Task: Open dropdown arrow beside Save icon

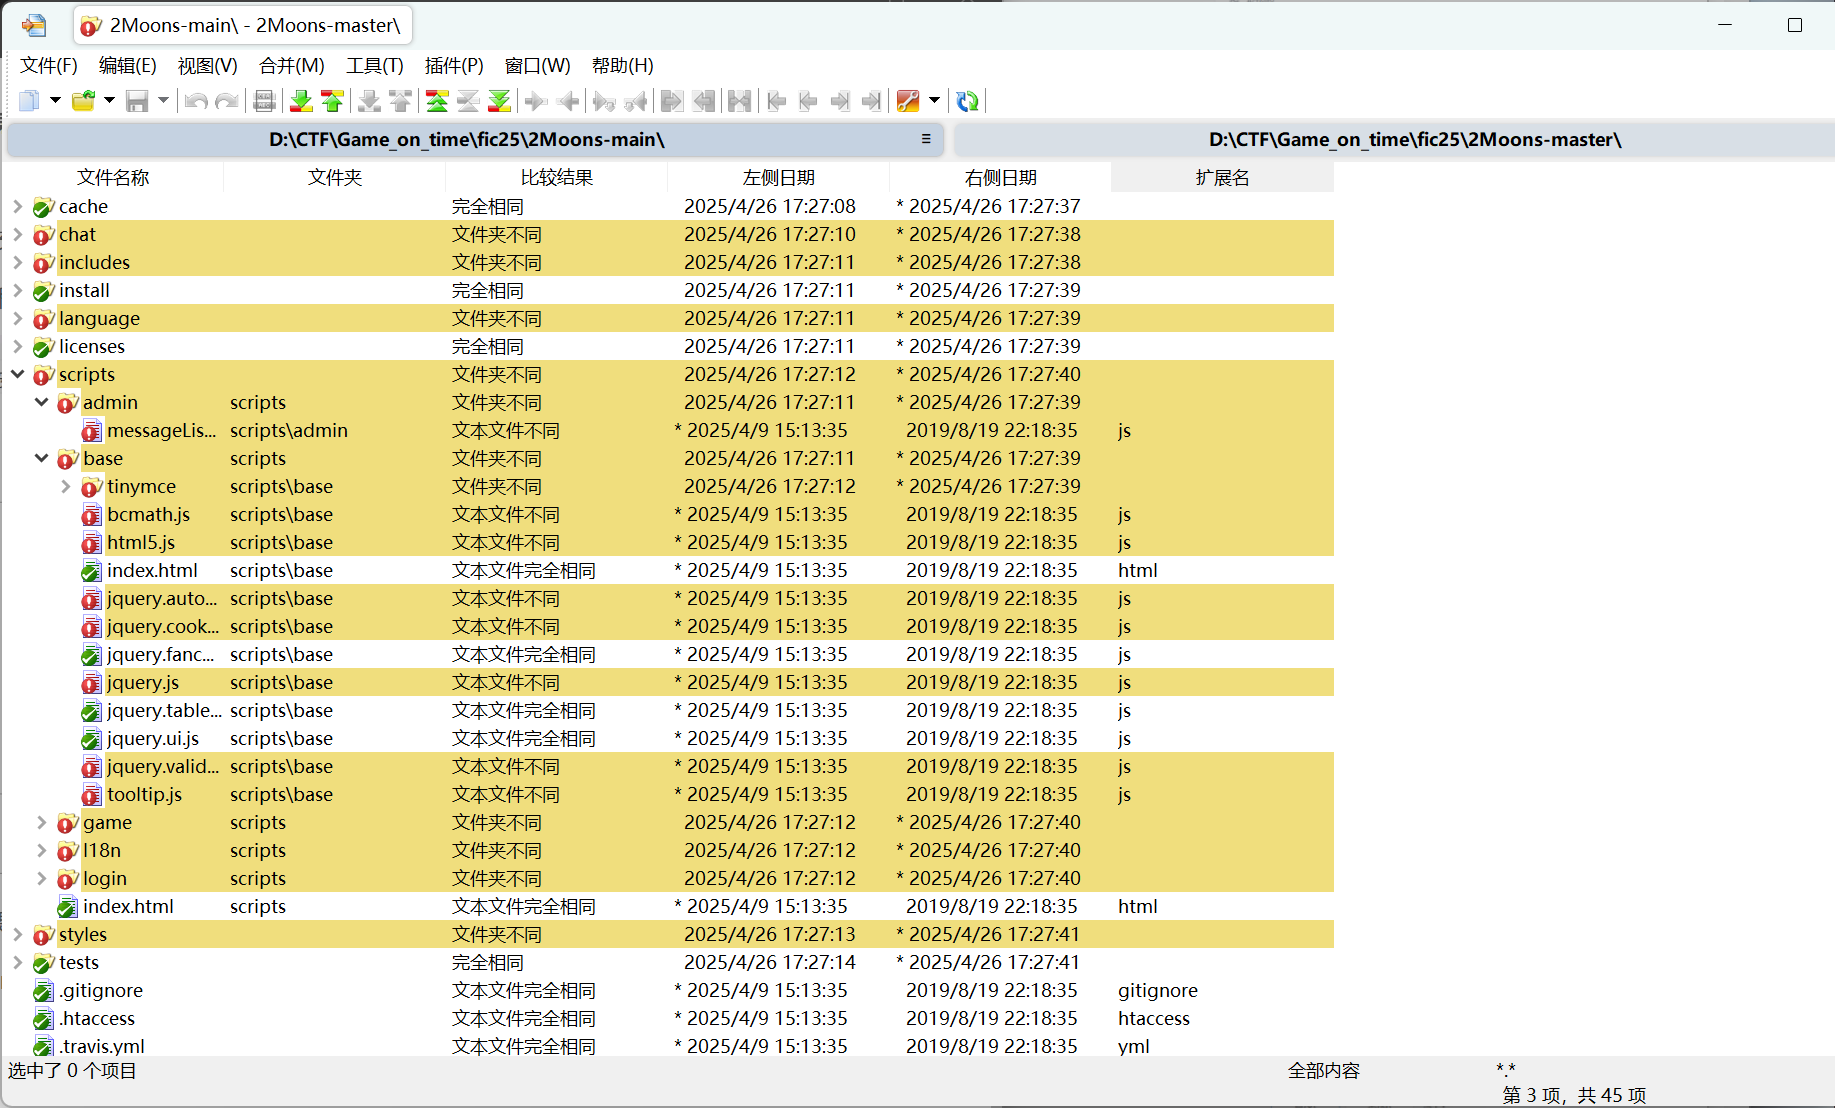Action: click(163, 100)
